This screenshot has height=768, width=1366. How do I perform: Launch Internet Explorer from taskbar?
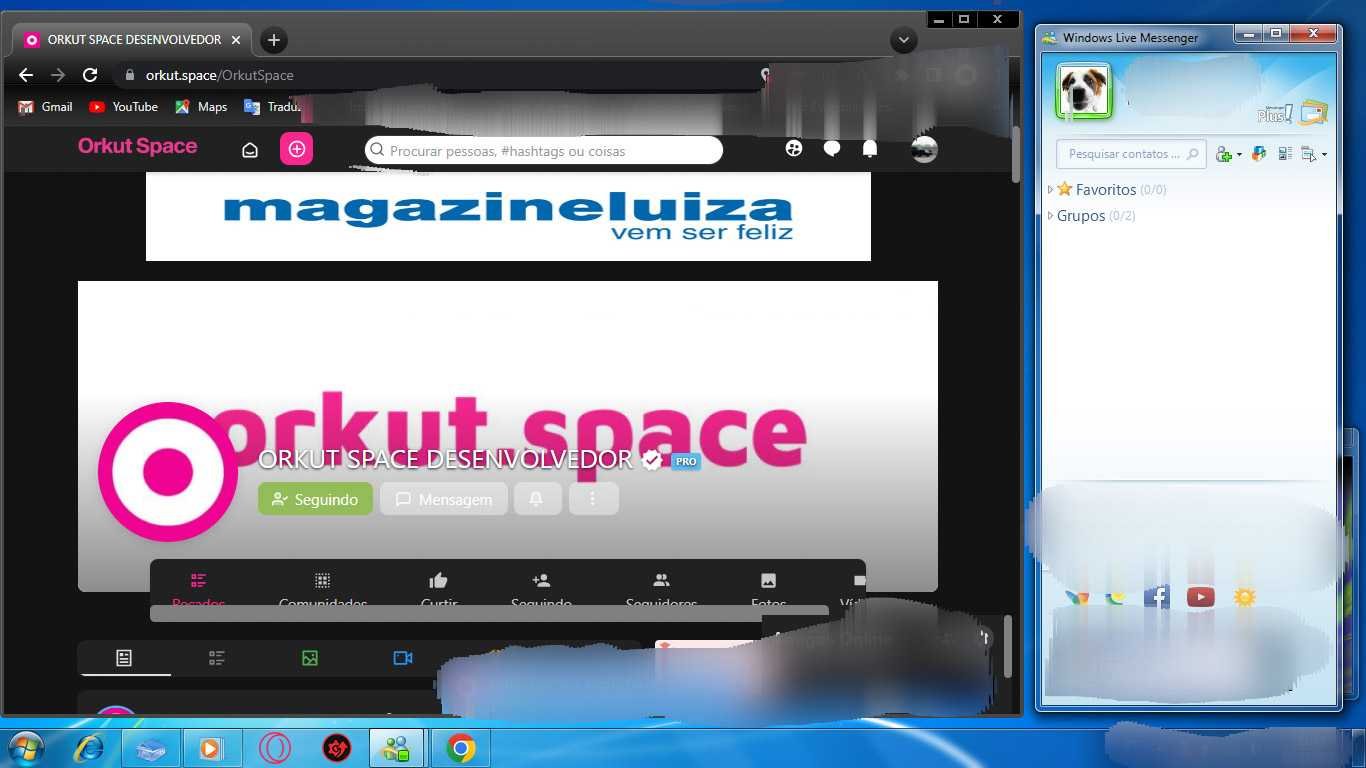(89, 748)
